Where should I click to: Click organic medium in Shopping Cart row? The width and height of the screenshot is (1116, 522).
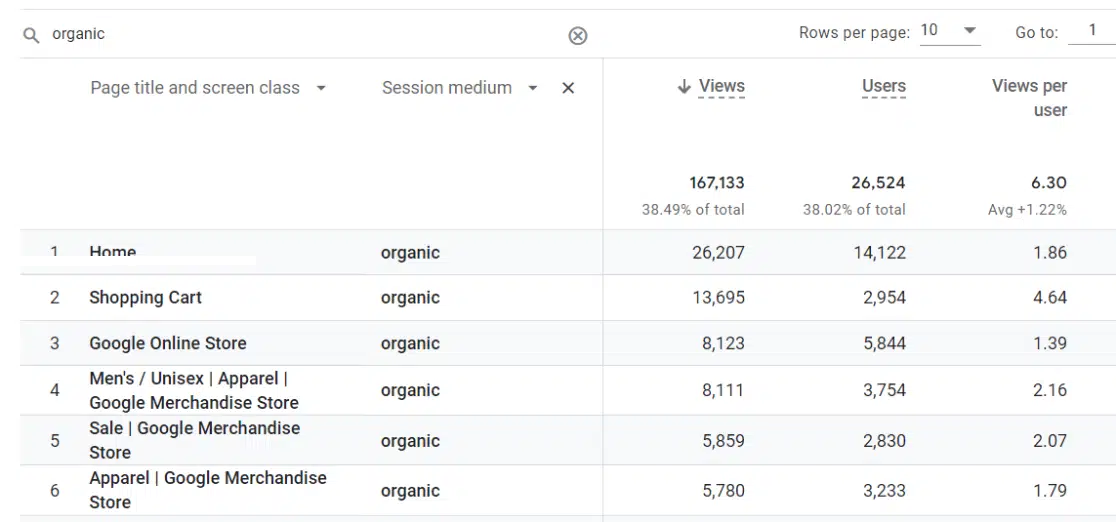(x=410, y=298)
